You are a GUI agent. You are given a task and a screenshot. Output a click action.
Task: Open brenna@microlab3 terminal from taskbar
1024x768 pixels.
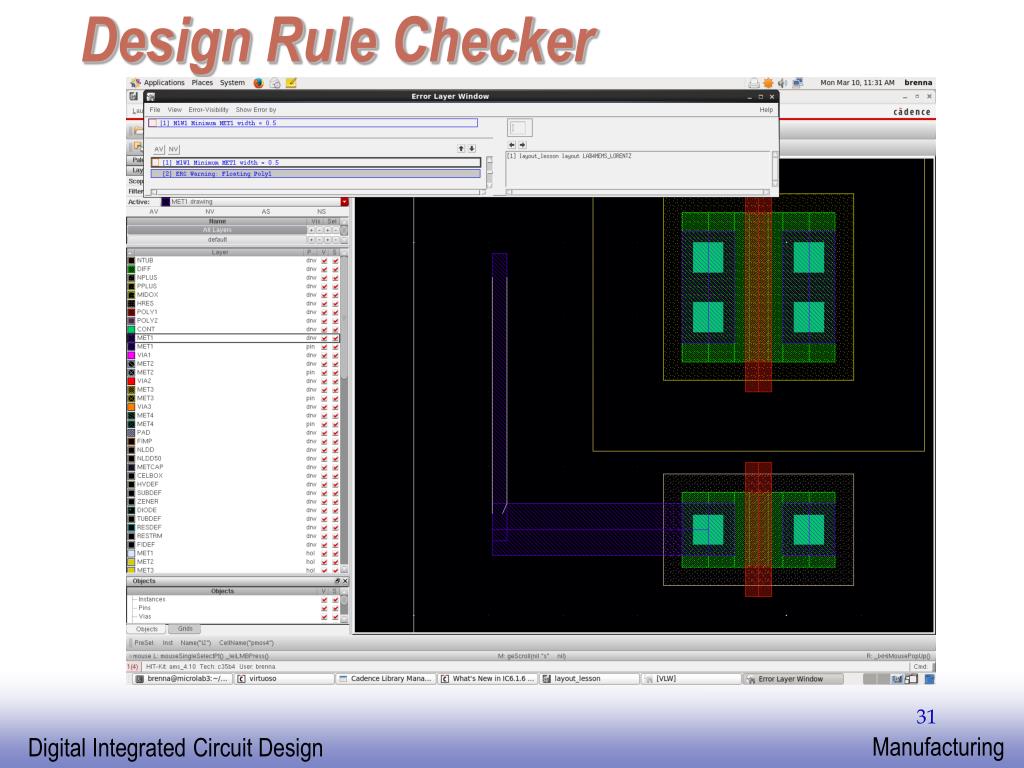click(x=182, y=679)
